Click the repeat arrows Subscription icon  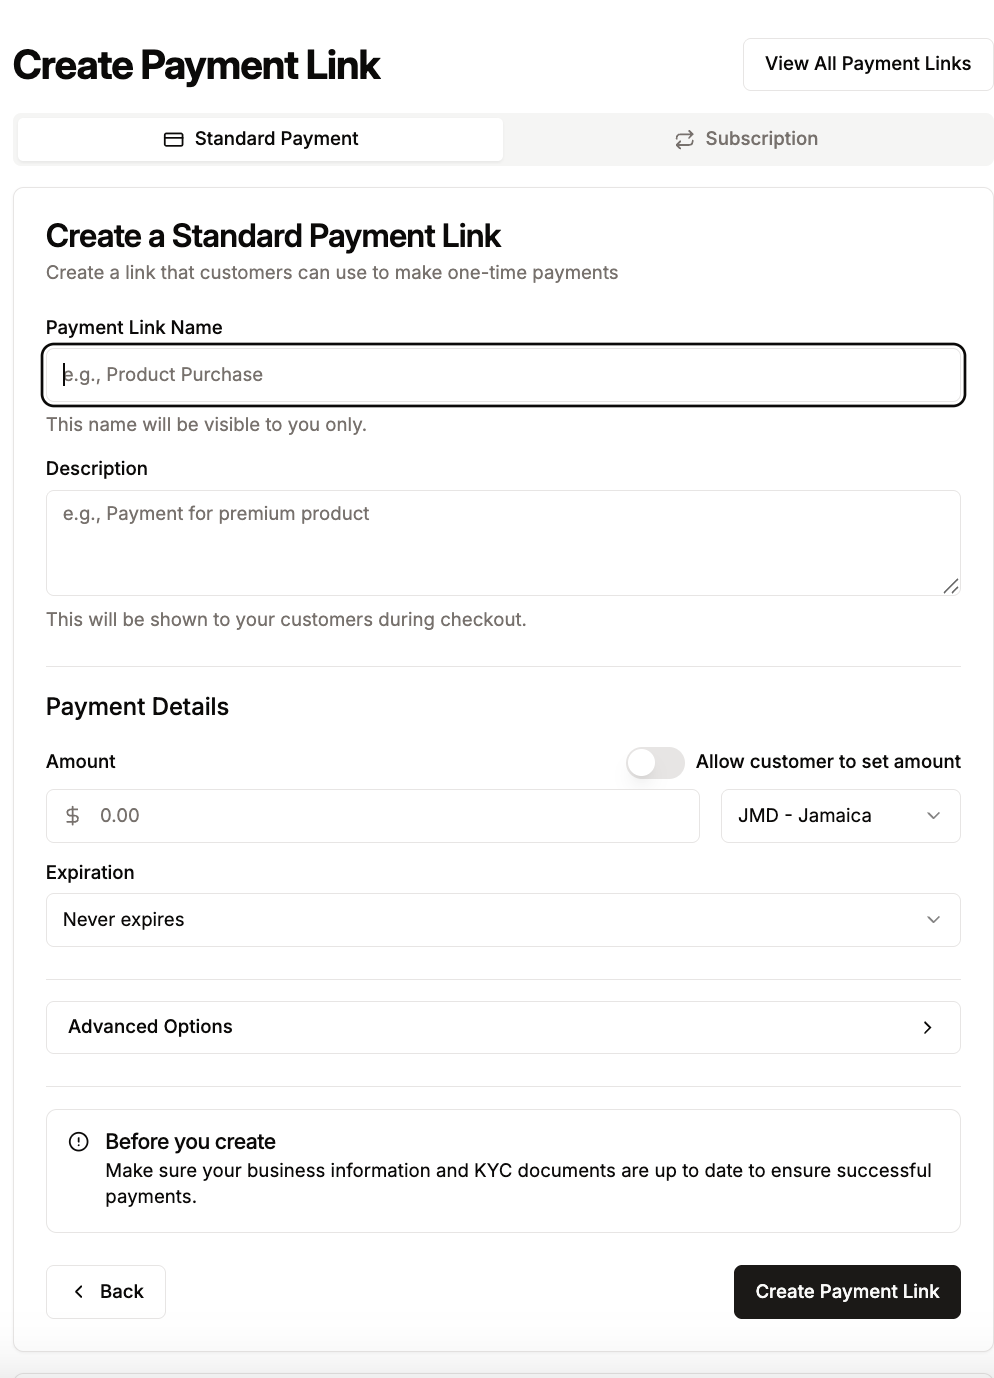pyautogui.click(x=684, y=140)
